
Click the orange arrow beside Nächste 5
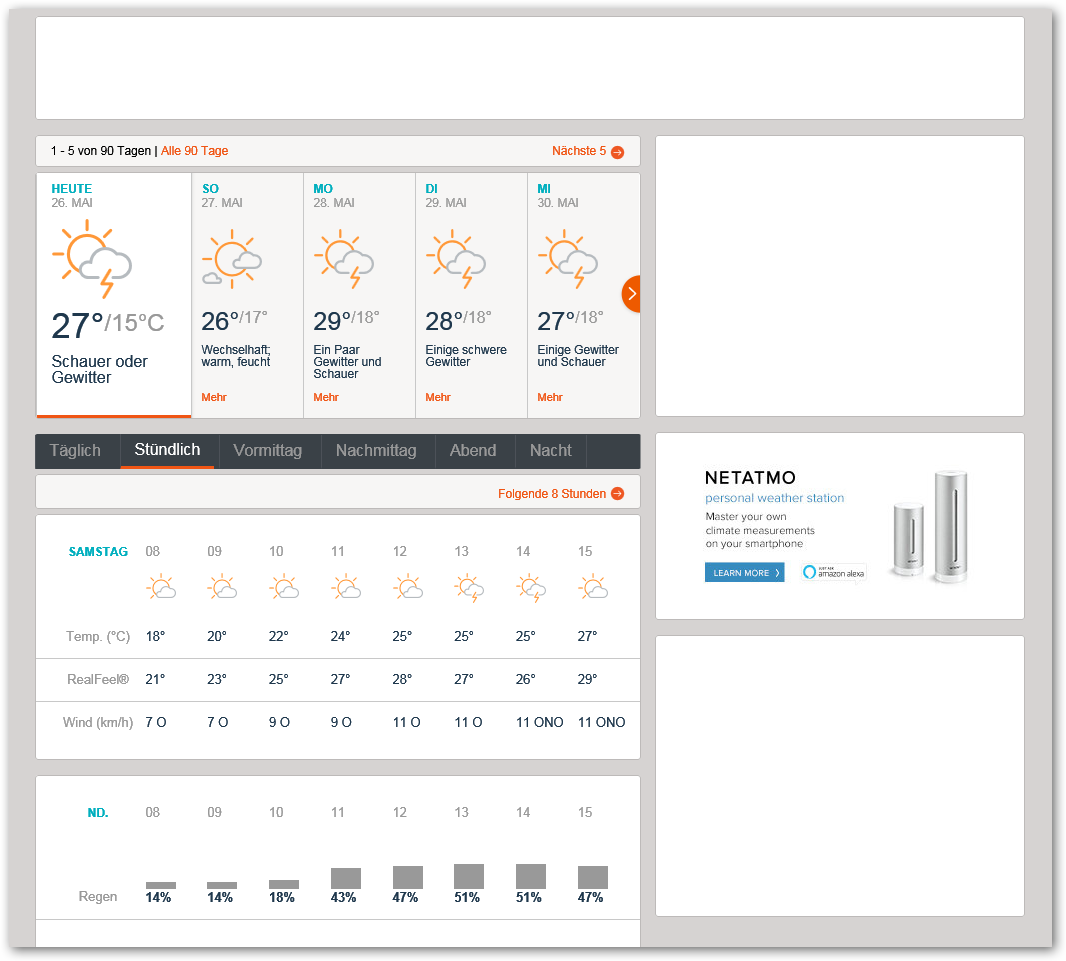click(x=617, y=152)
